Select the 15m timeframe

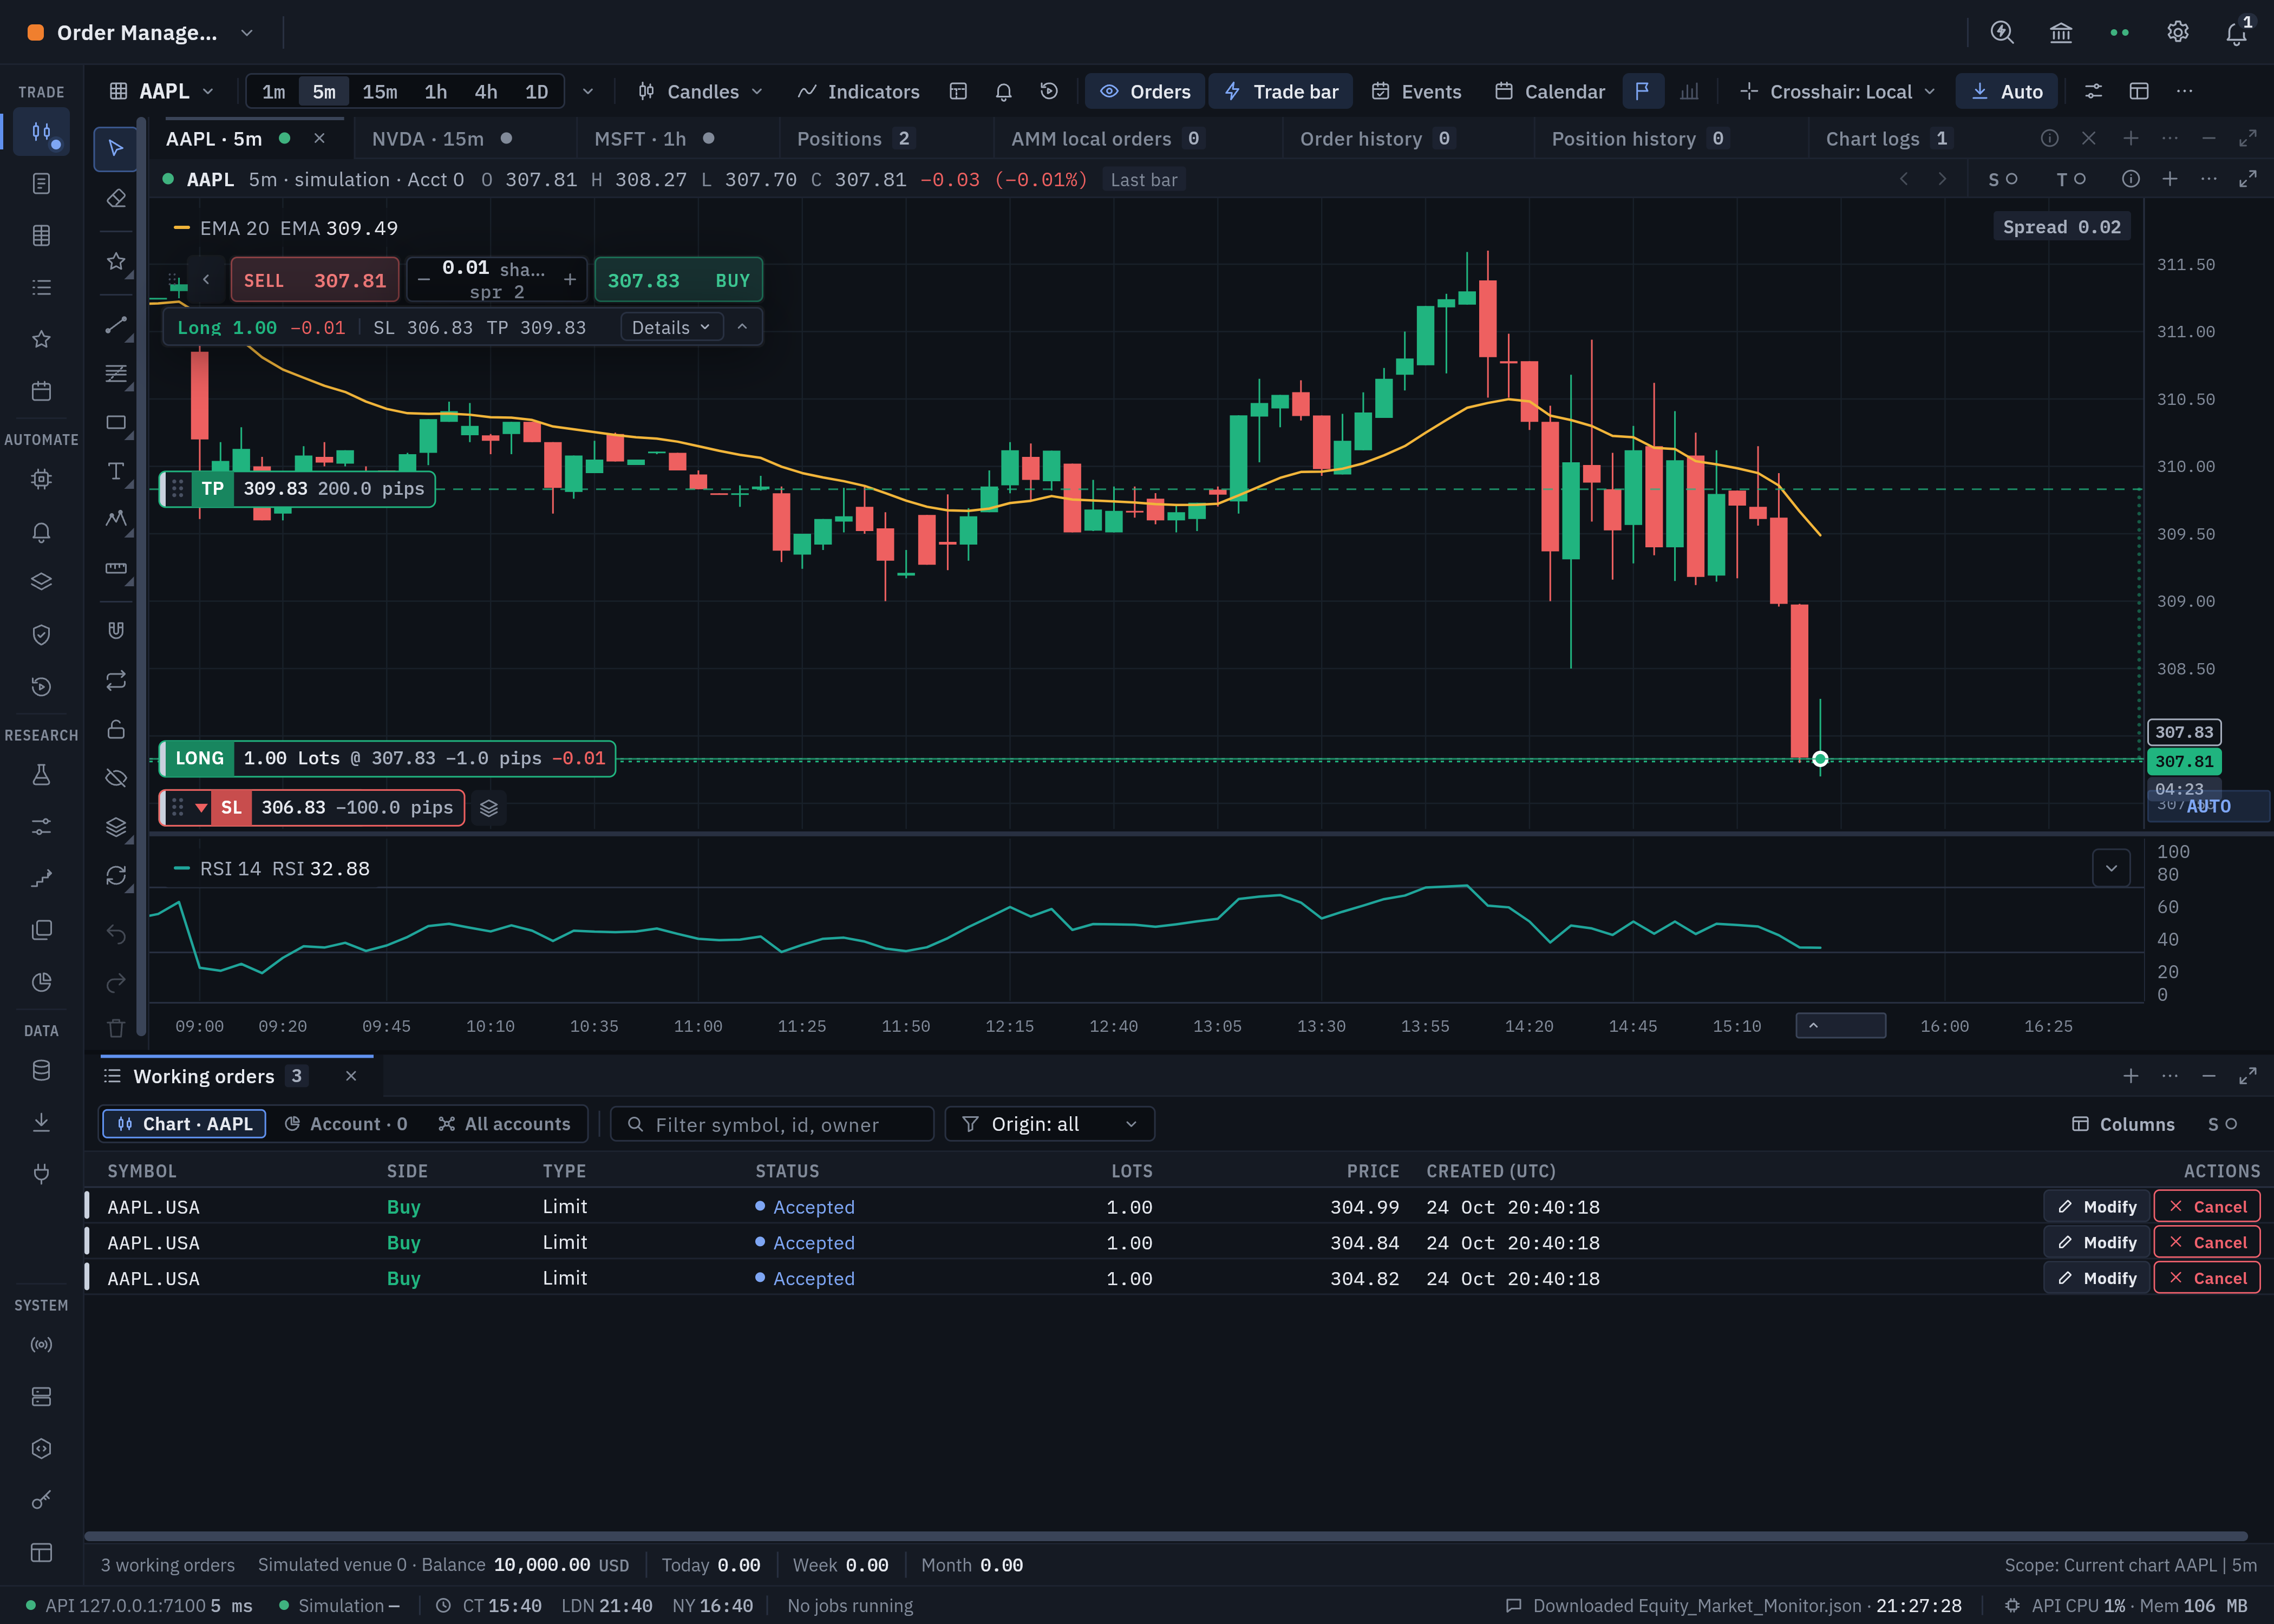[379, 91]
